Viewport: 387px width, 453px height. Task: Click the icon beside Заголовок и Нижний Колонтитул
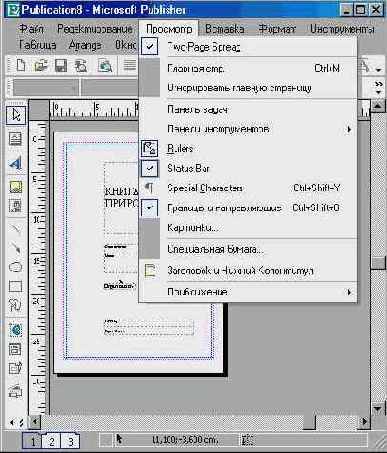pyautogui.click(x=149, y=270)
